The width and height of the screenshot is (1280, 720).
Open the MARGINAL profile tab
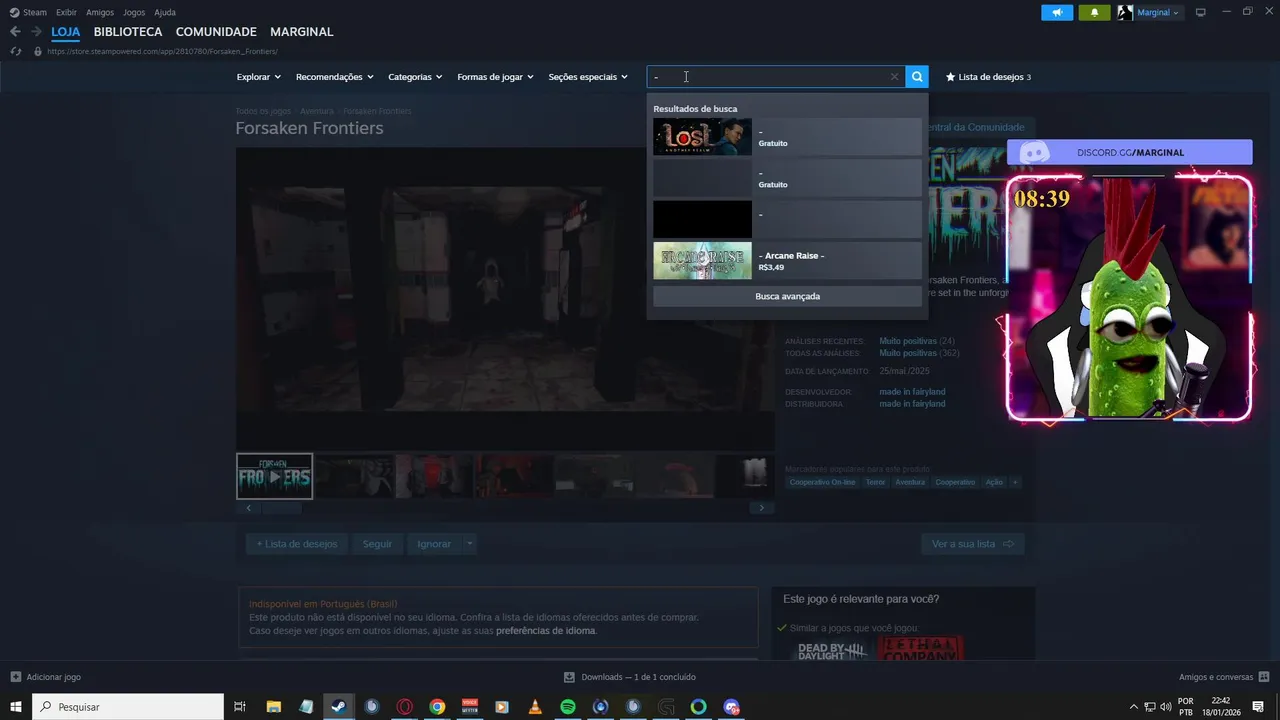pyautogui.click(x=302, y=32)
